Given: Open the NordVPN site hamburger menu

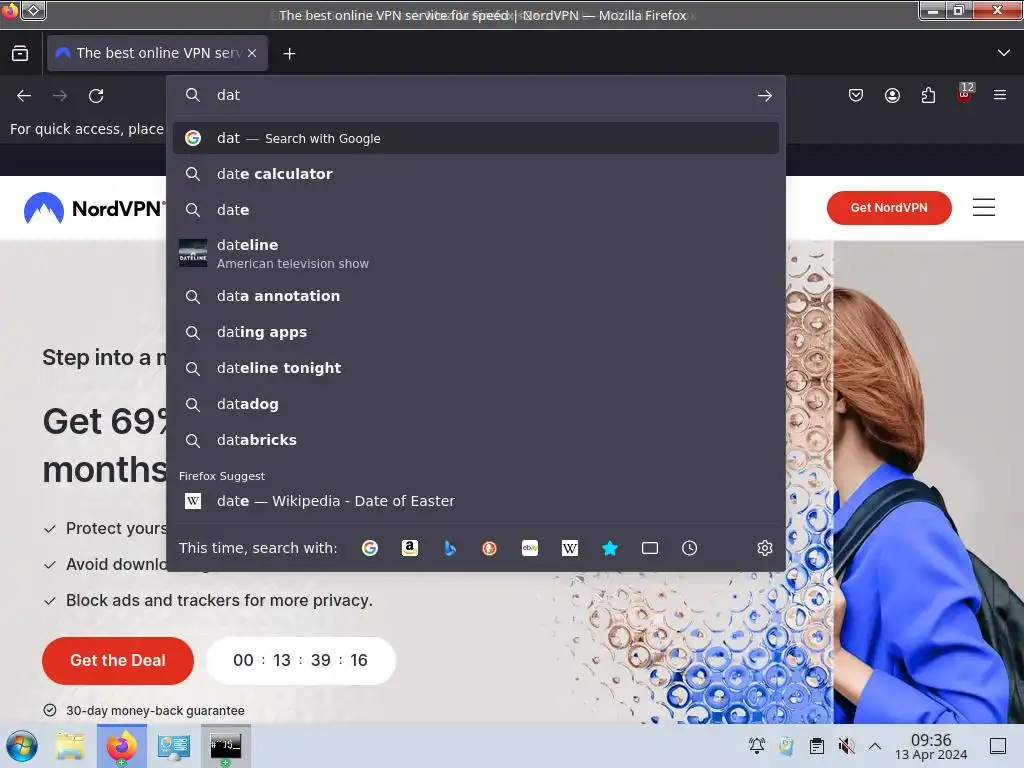Looking at the screenshot, I should click(984, 208).
